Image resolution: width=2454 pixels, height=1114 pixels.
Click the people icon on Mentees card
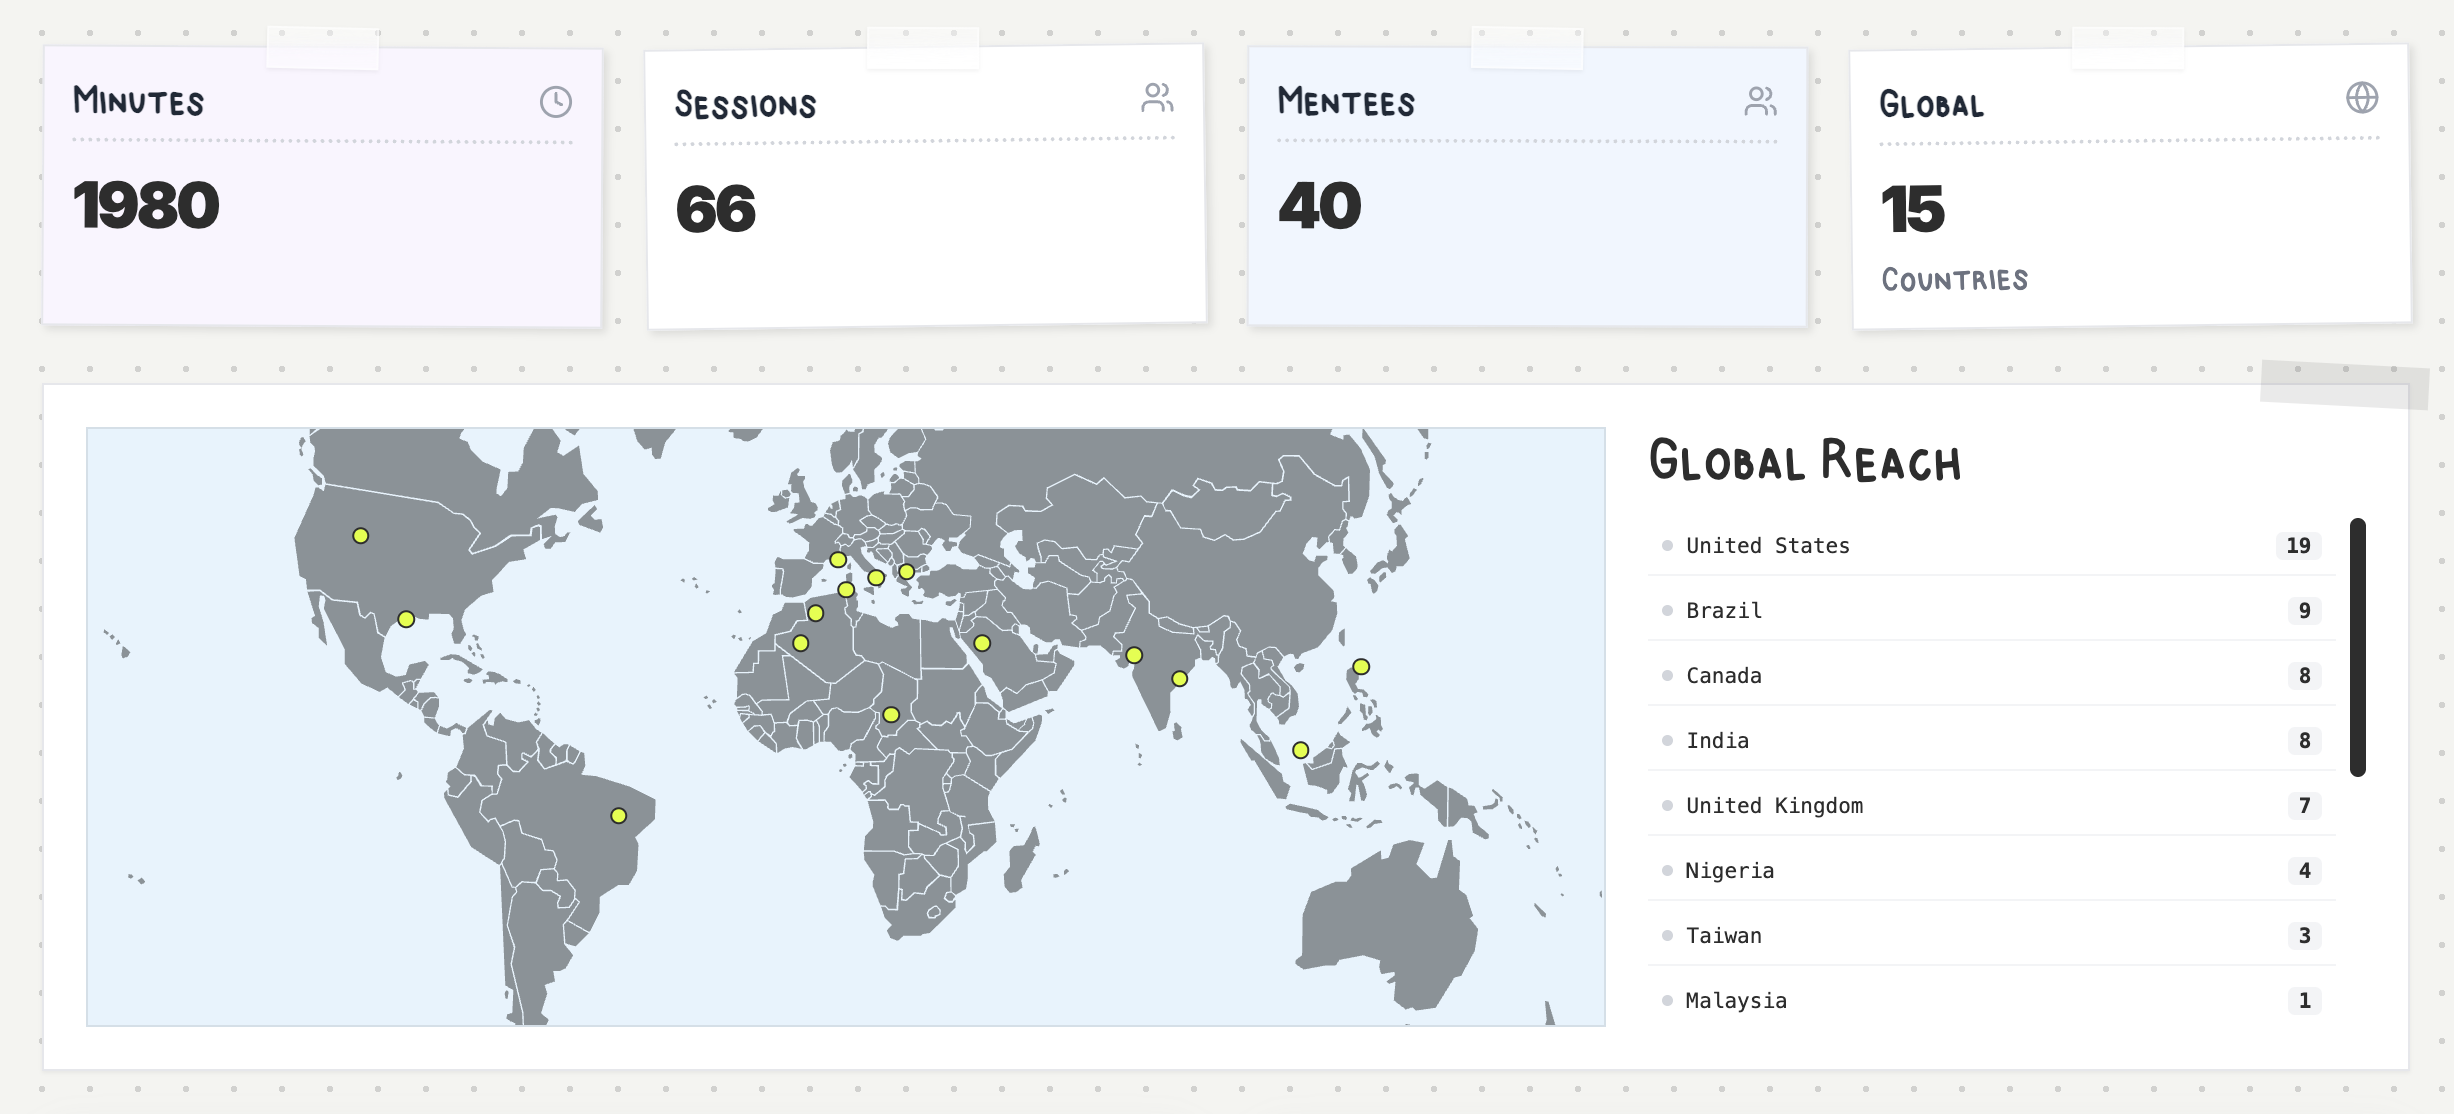1760,101
